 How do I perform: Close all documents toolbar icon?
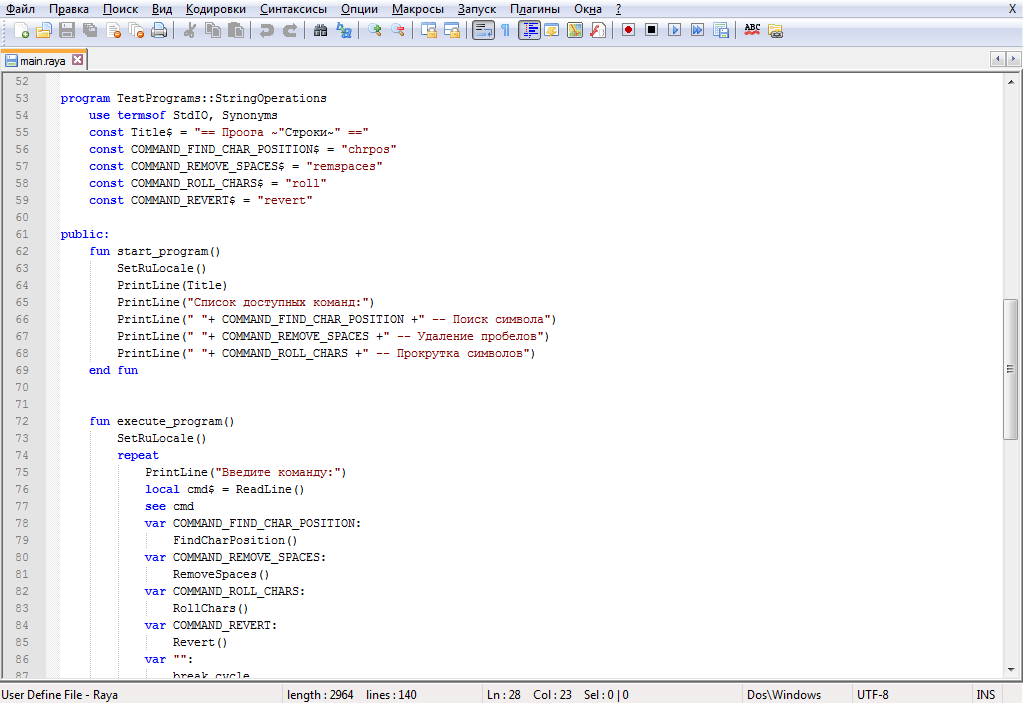[x=136, y=30]
